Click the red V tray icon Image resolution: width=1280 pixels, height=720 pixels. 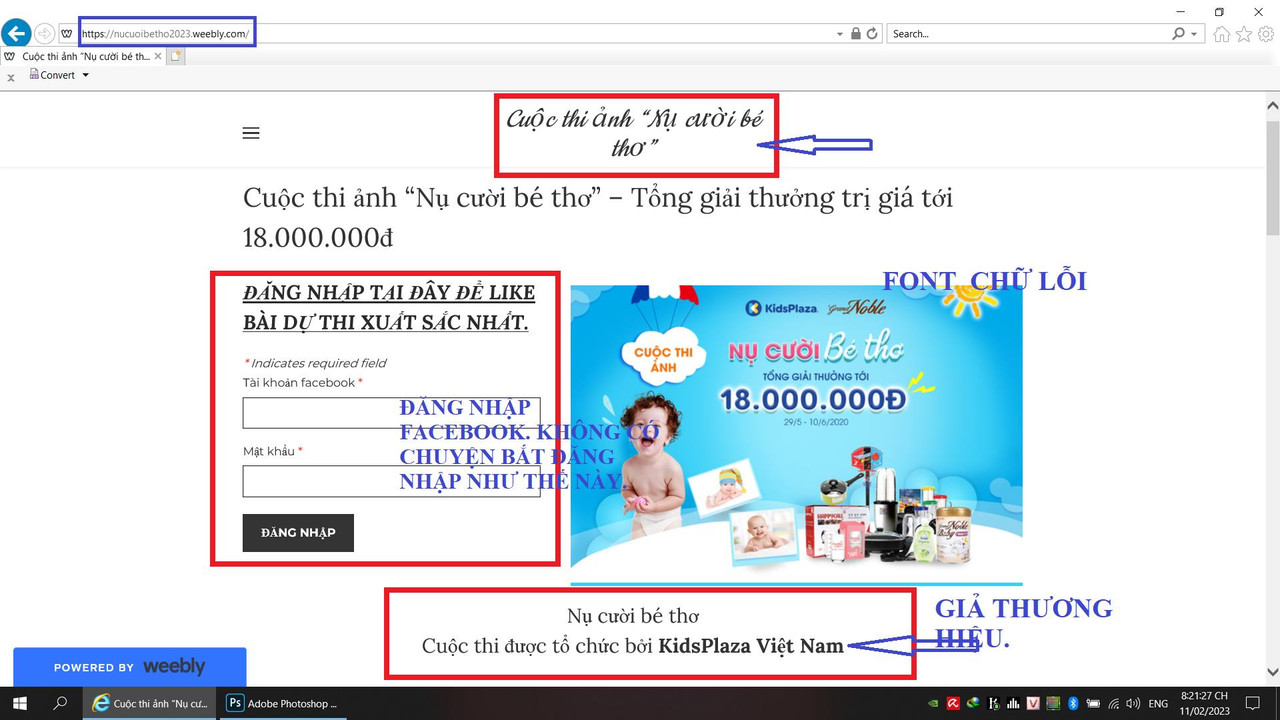(x=1033, y=704)
